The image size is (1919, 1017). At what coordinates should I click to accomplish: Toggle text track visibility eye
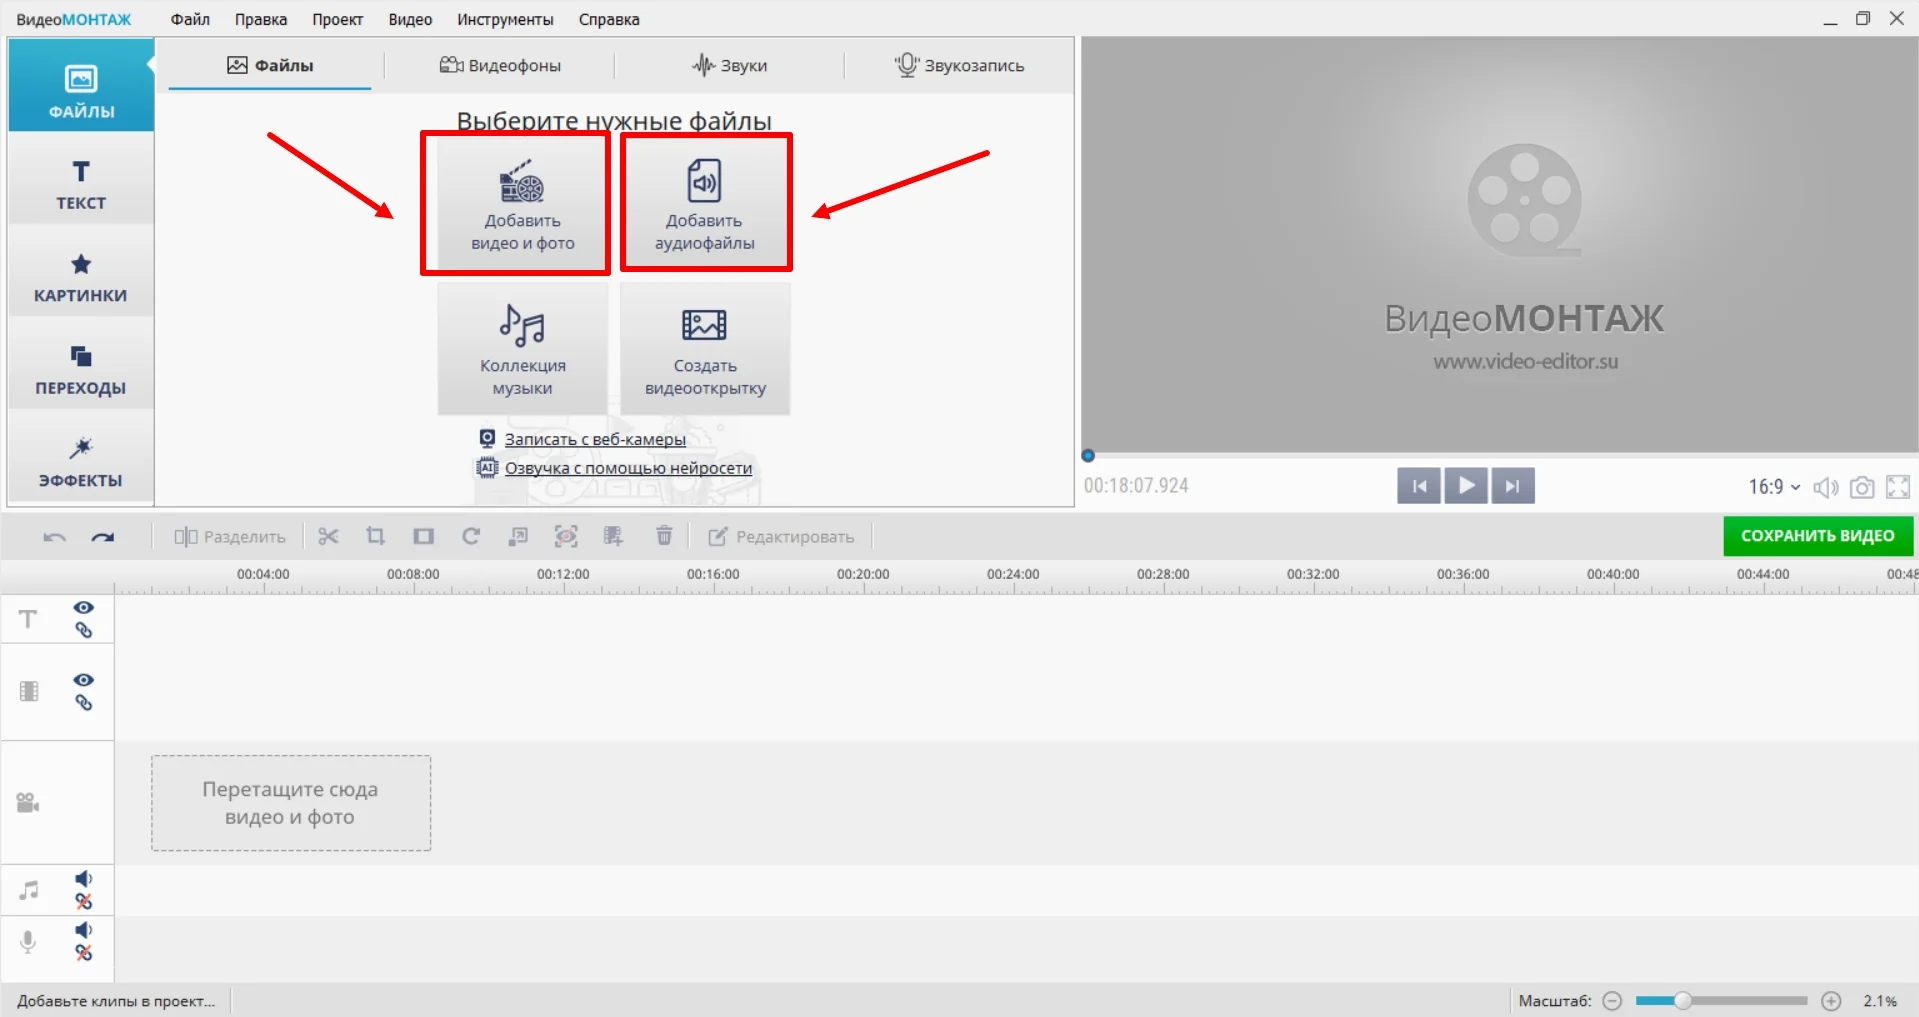coord(84,608)
